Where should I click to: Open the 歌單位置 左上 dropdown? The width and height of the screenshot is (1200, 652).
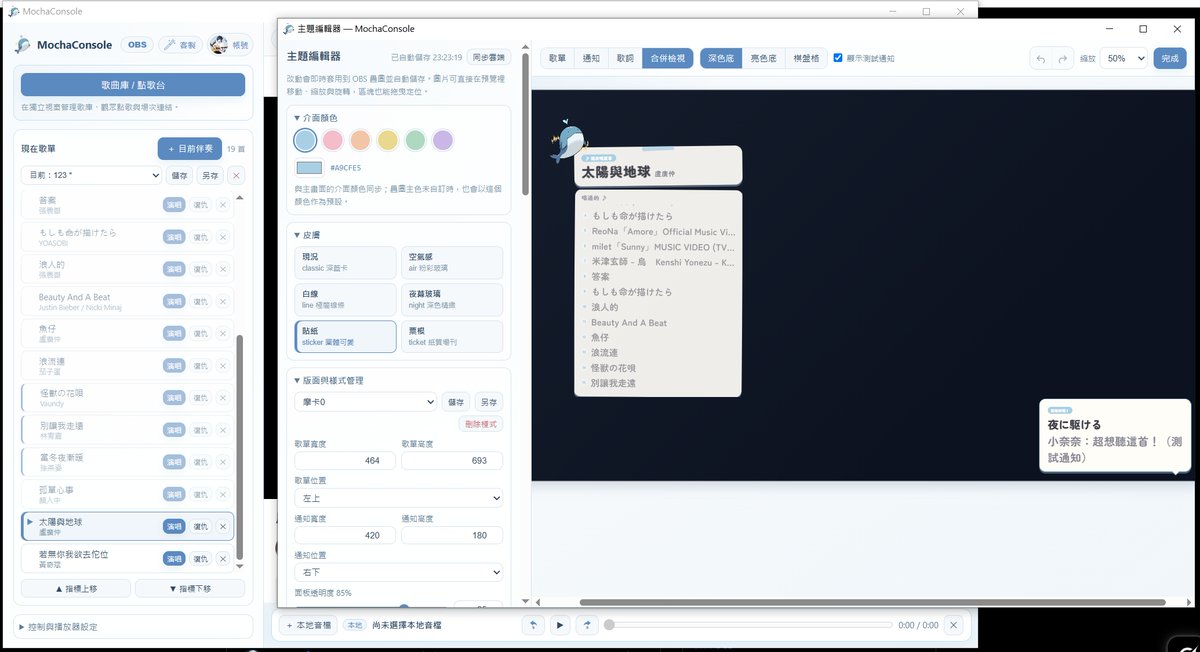point(398,497)
